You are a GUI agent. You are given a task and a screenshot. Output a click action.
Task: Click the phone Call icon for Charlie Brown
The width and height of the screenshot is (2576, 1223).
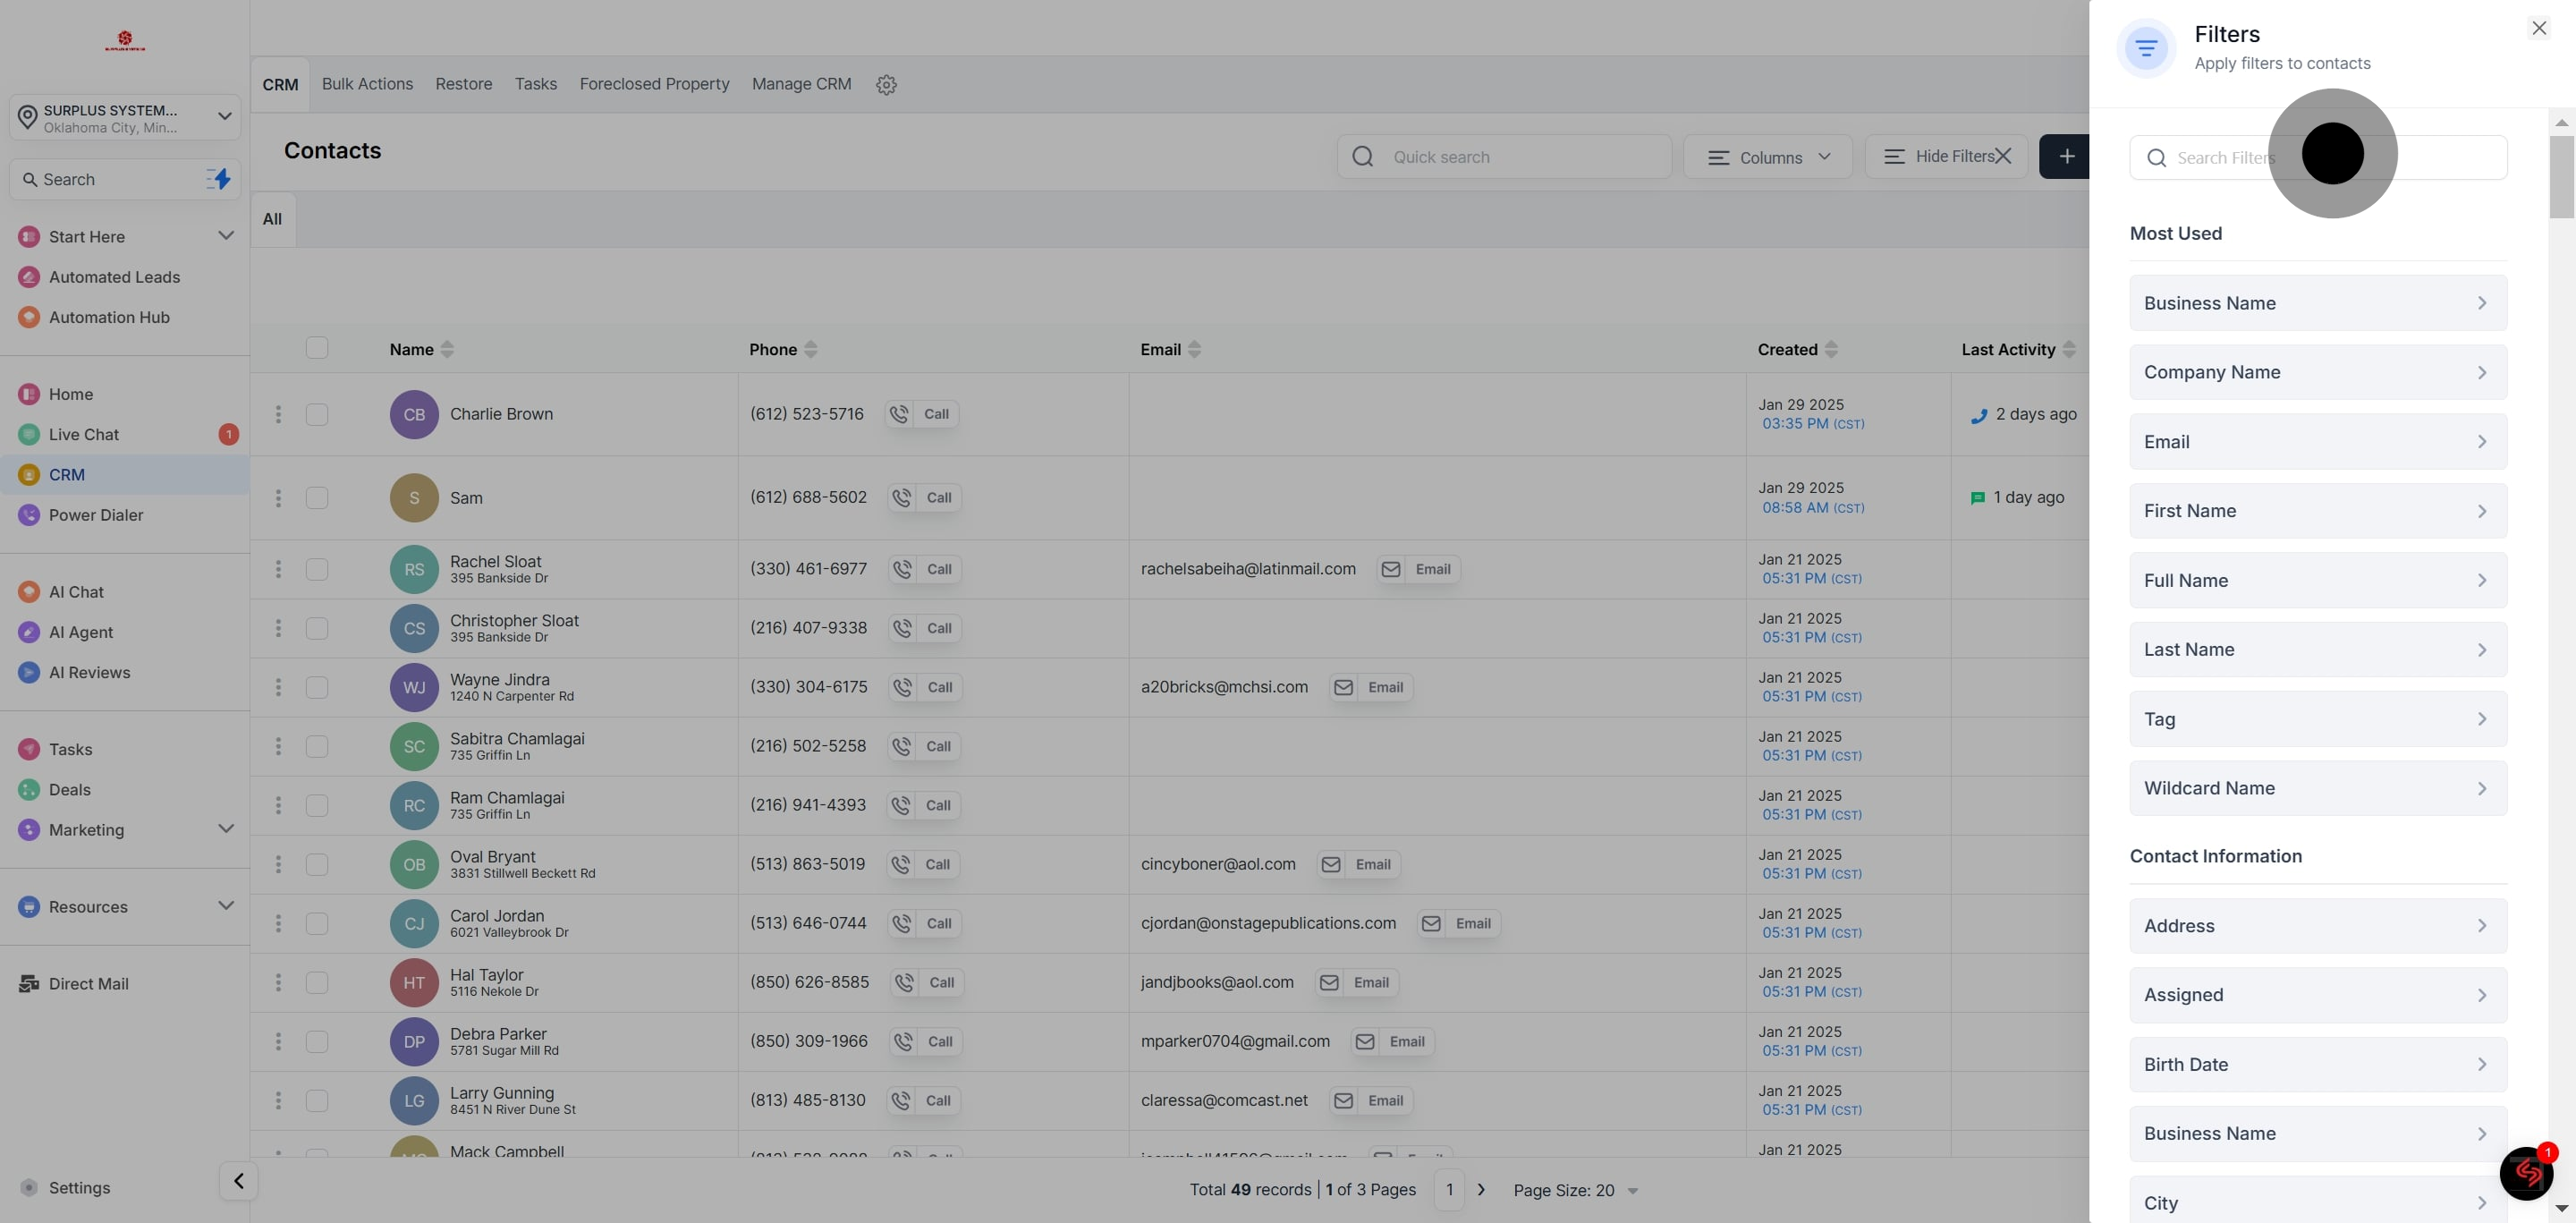pyautogui.click(x=899, y=414)
